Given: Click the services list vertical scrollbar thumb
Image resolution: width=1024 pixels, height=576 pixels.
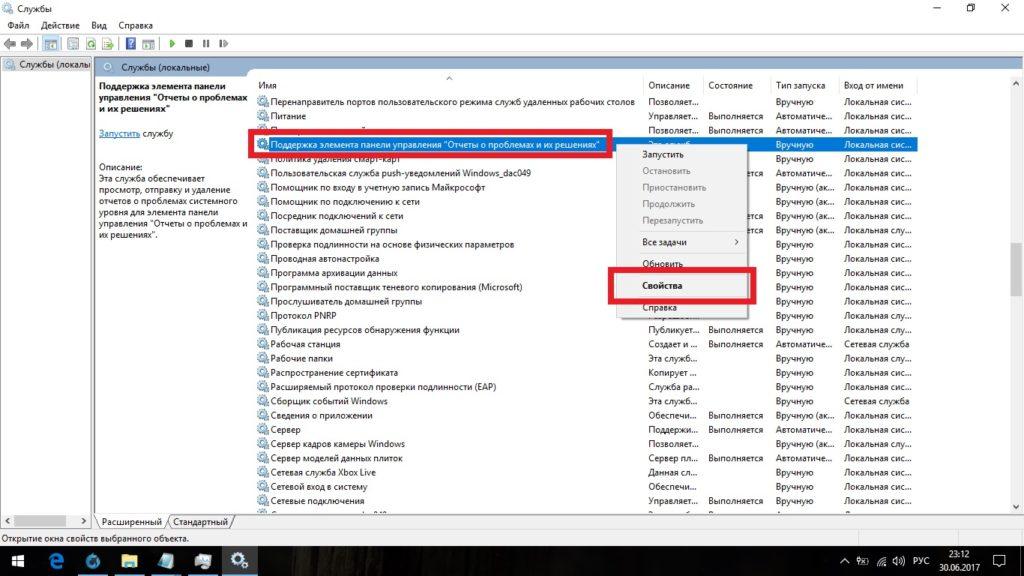Looking at the screenshot, I should (x=1016, y=269).
